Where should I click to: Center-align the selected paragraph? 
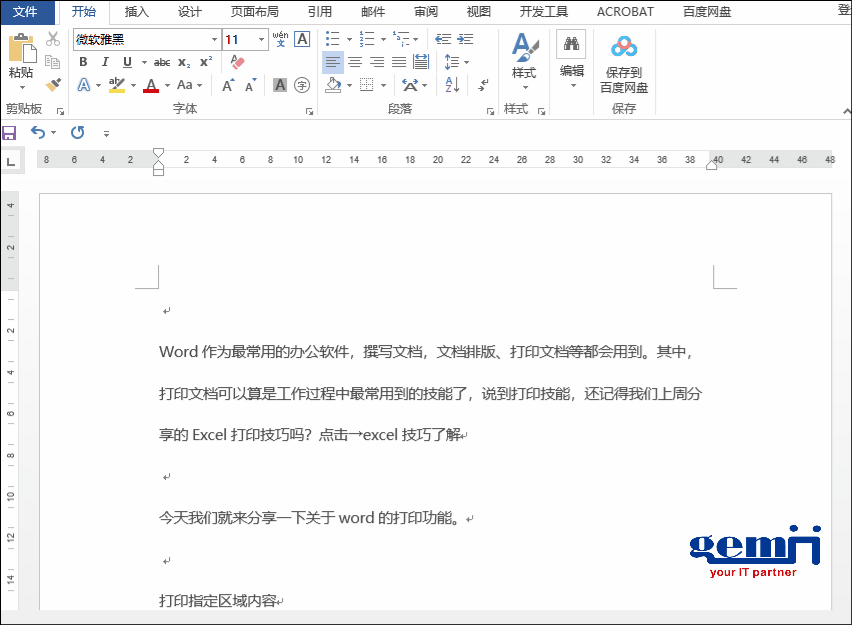(x=354, y=62)
